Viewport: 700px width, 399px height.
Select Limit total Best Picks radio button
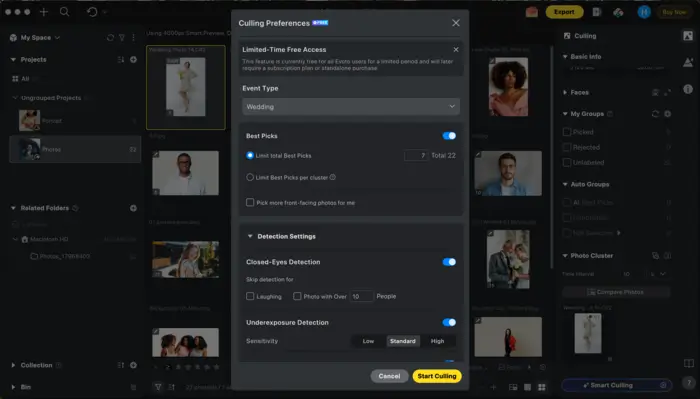[250, 155]
